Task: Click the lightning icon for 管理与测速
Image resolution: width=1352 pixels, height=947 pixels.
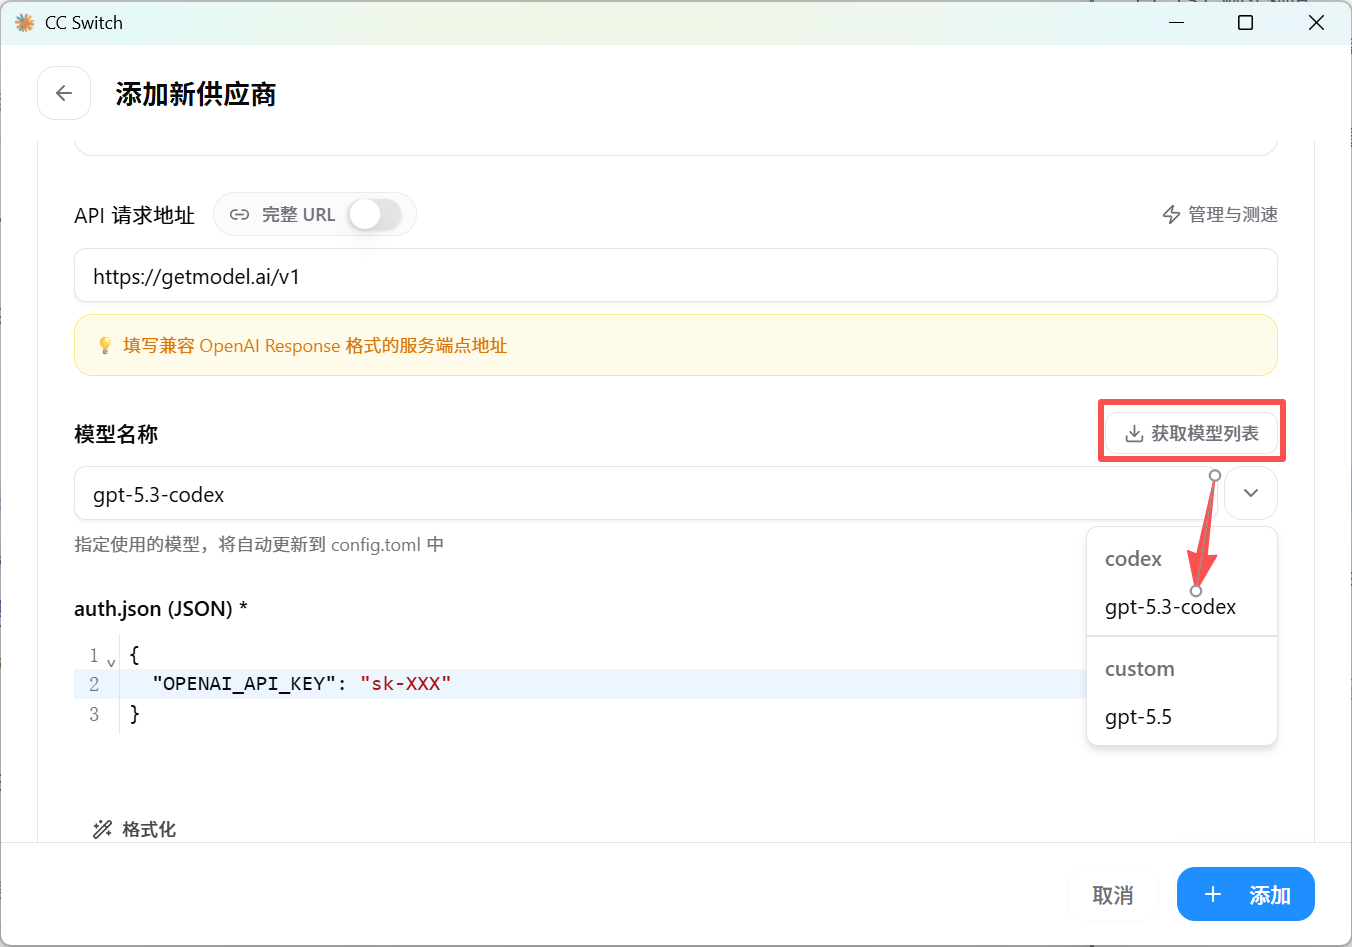Action: pos(1171,215)
